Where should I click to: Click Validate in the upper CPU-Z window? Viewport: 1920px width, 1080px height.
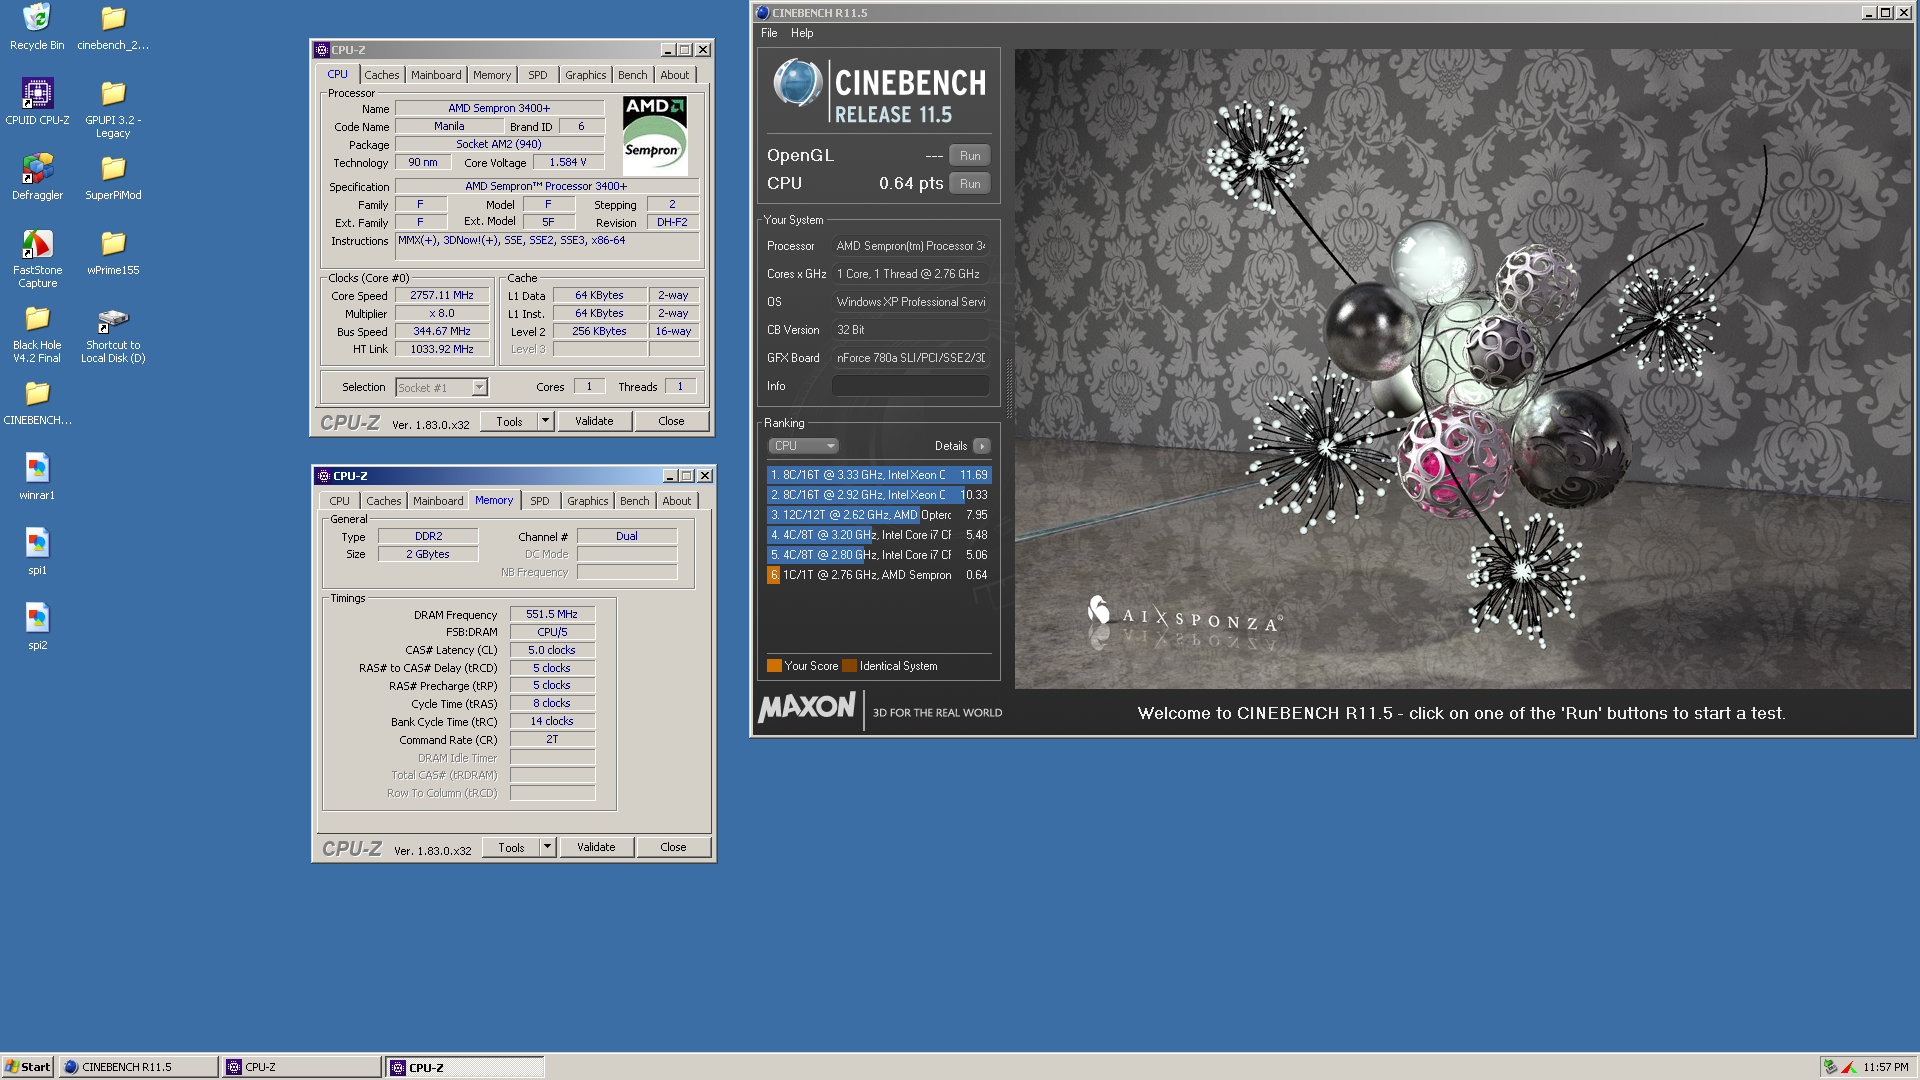[x=594, y=421]
